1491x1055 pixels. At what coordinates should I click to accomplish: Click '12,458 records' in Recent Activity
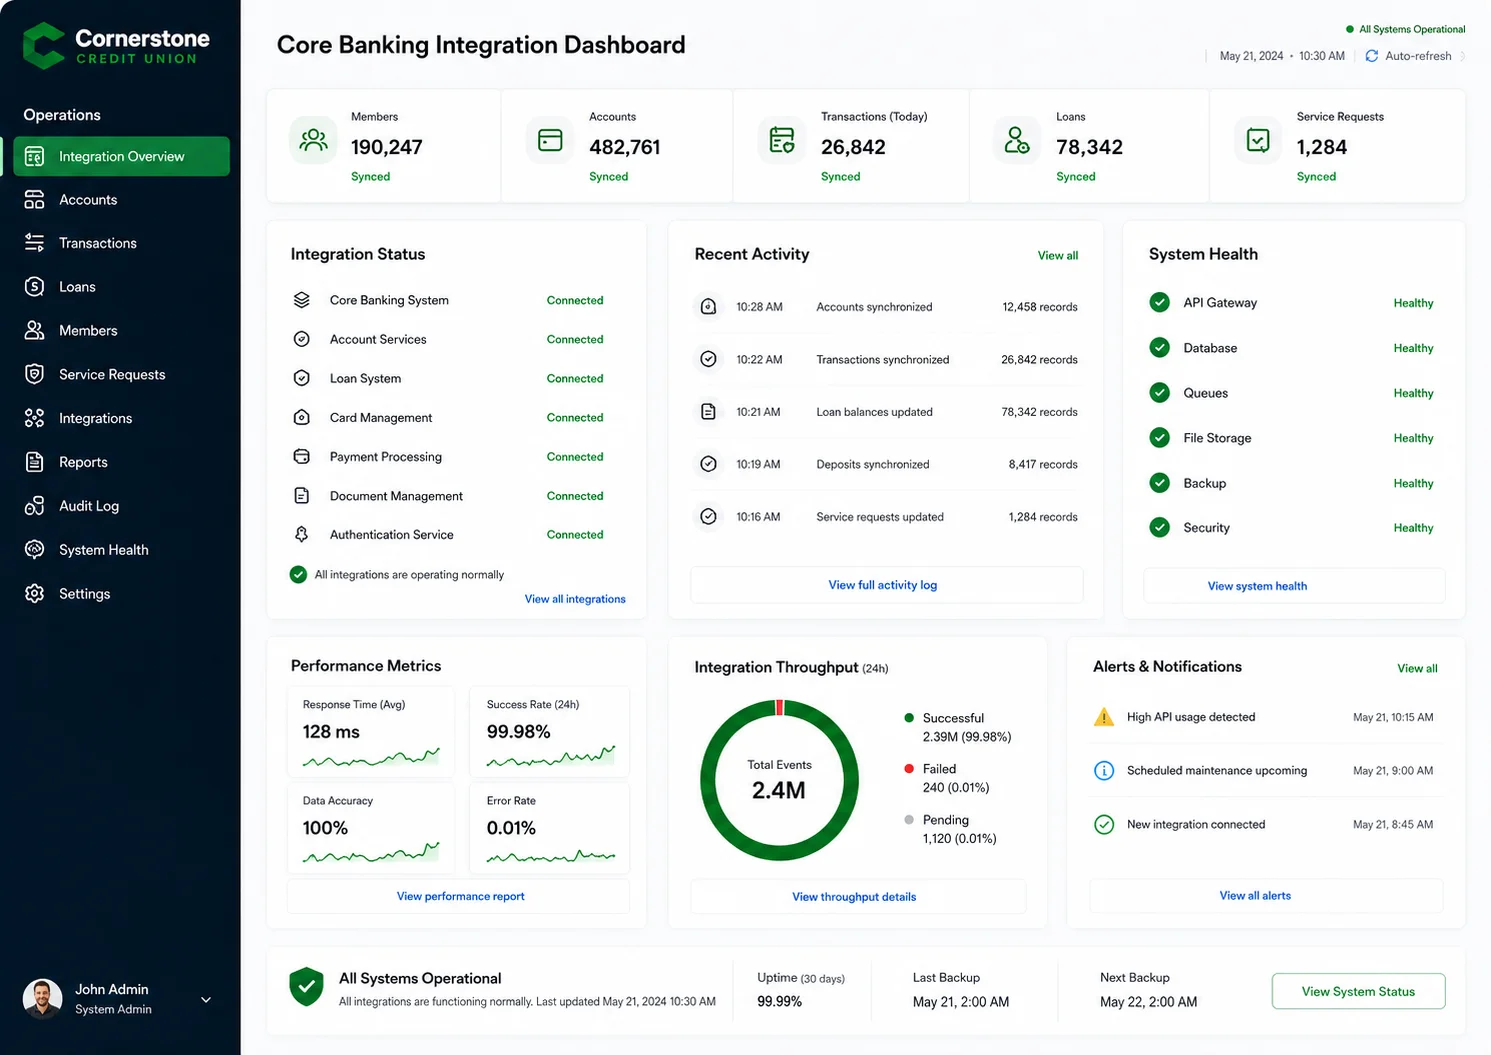tap(1040, 307)
